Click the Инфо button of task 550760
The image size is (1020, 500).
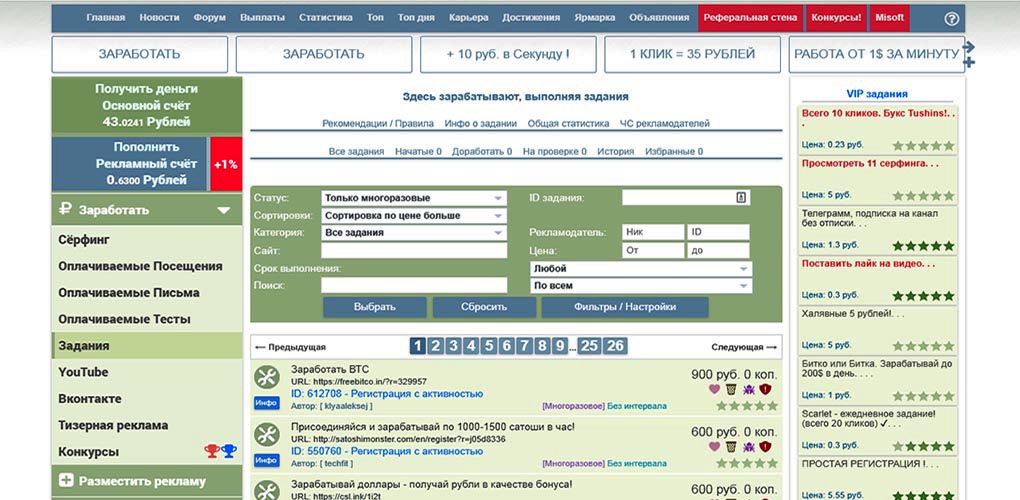pos(267,460)
